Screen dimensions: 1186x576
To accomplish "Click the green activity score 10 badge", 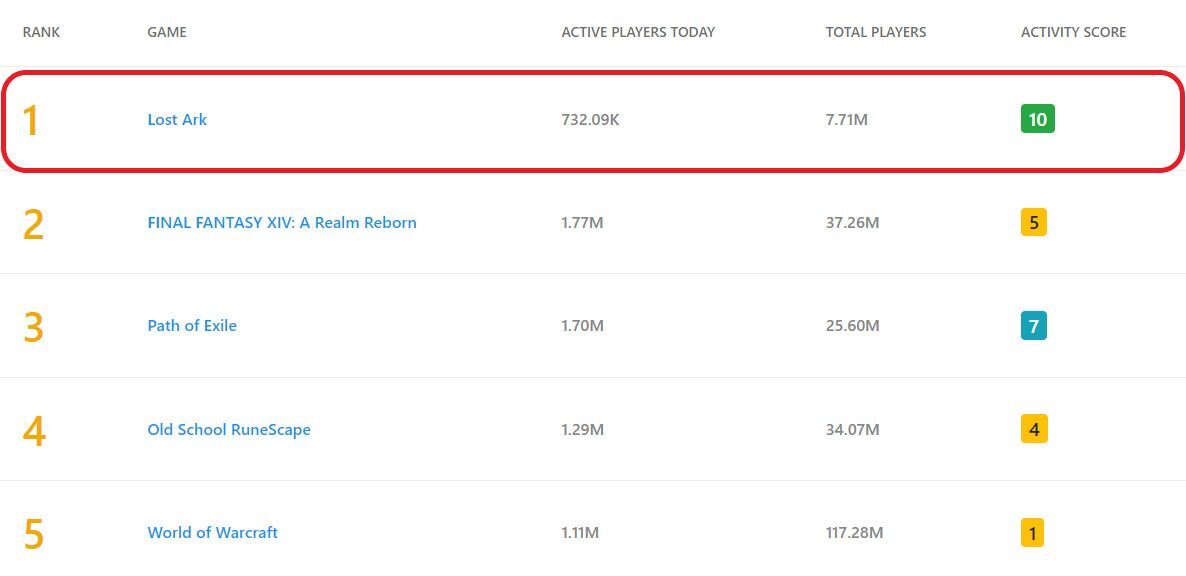I will (1037, 119).
